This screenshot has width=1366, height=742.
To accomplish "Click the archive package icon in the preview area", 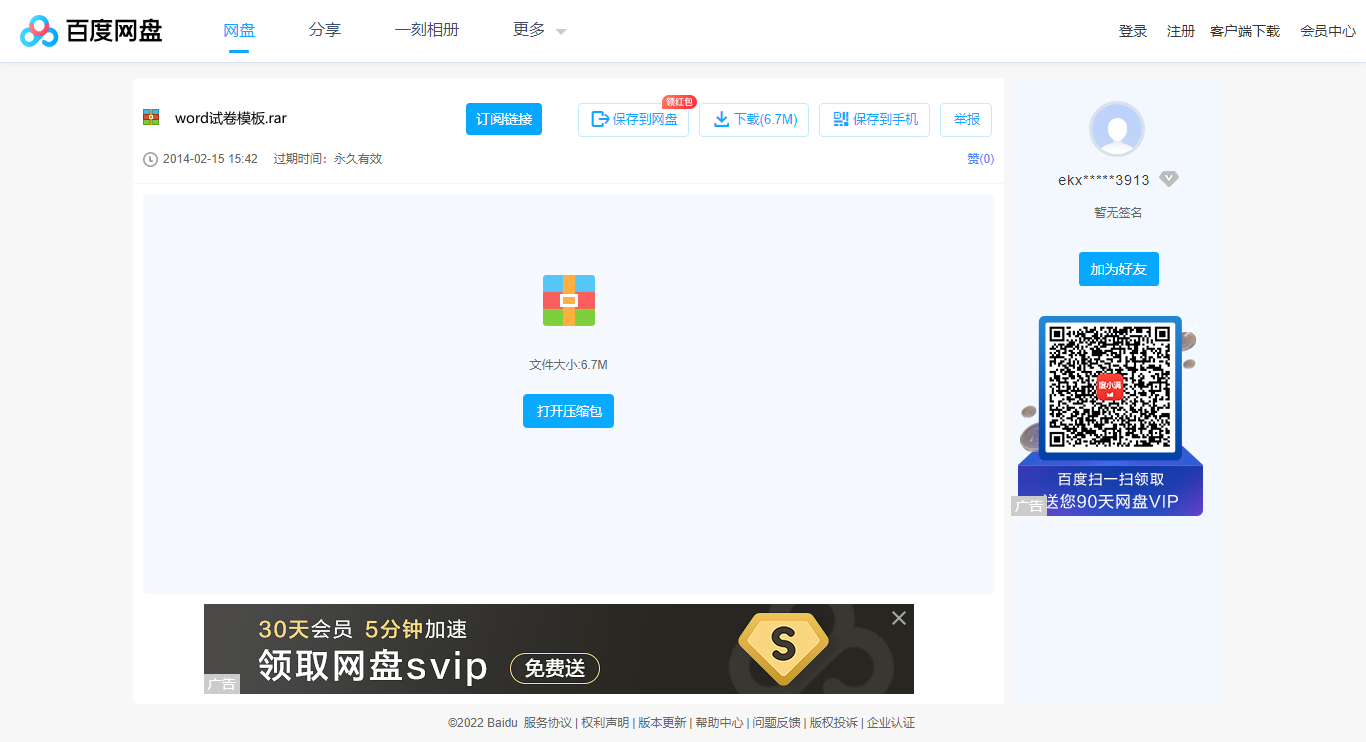I will coord(568,300).
